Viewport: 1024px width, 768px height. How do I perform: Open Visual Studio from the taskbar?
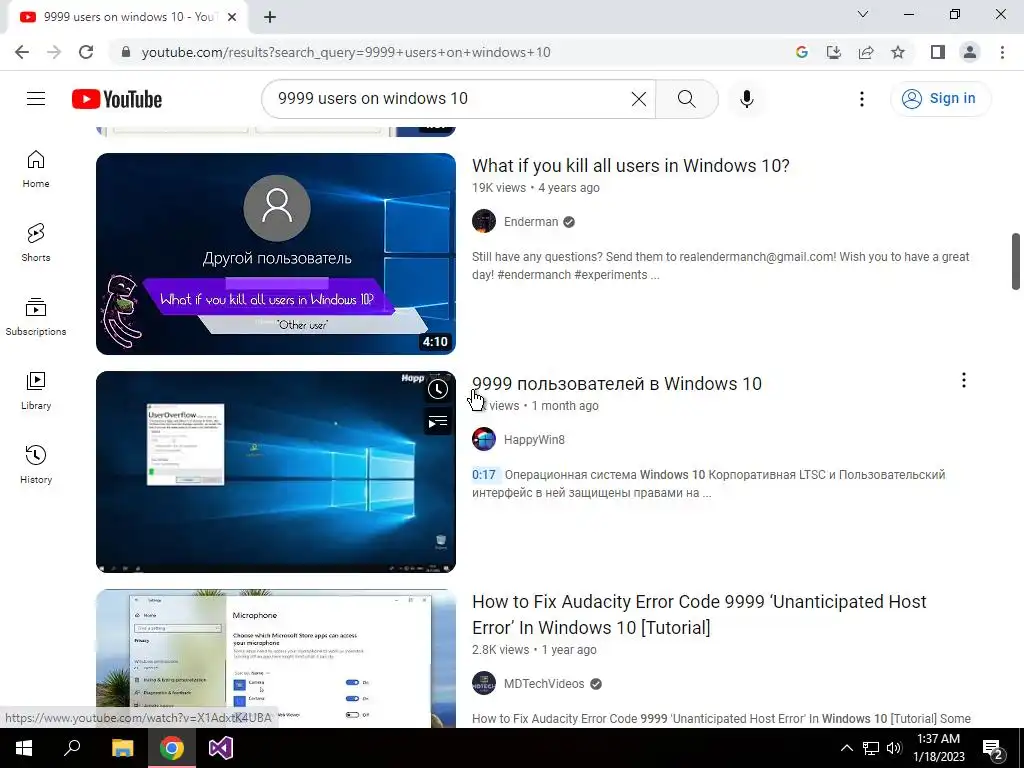point(221,748)
